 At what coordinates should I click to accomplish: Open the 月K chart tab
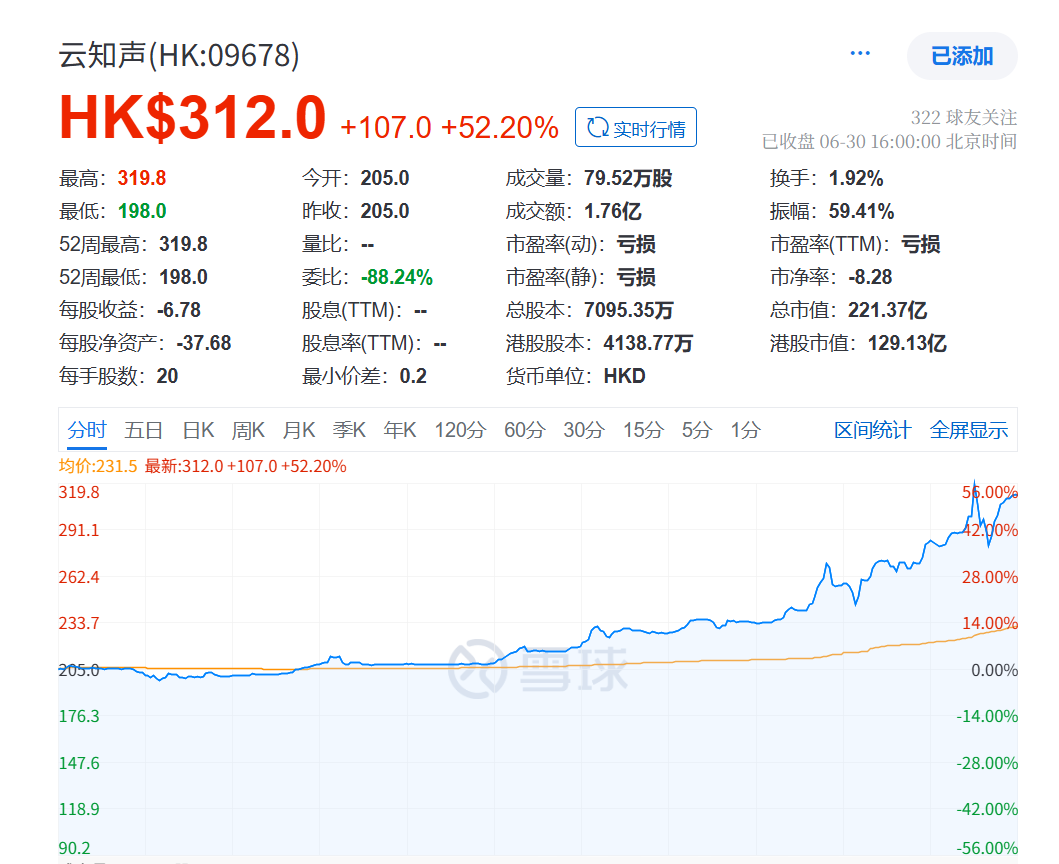(x=299, y=430)
